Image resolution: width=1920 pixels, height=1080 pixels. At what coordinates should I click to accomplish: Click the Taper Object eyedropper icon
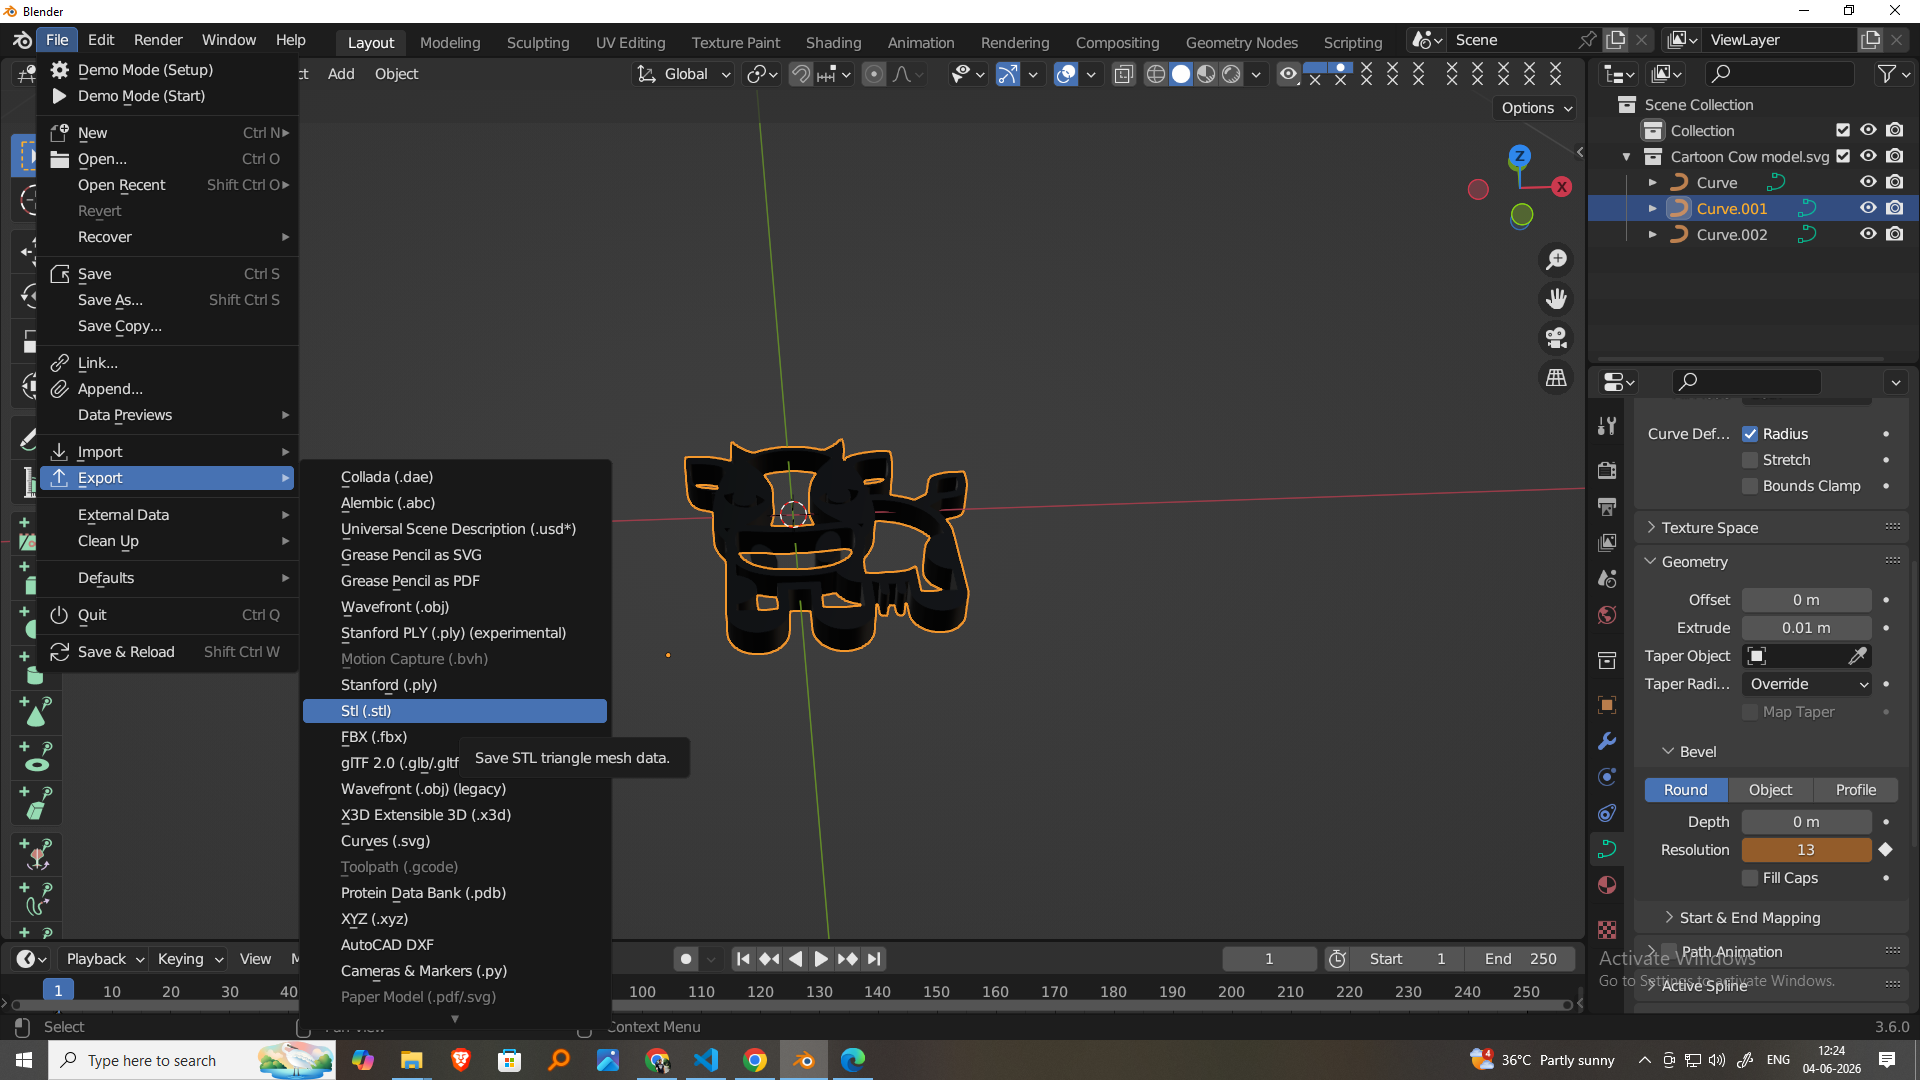[x=1857, y=656]
